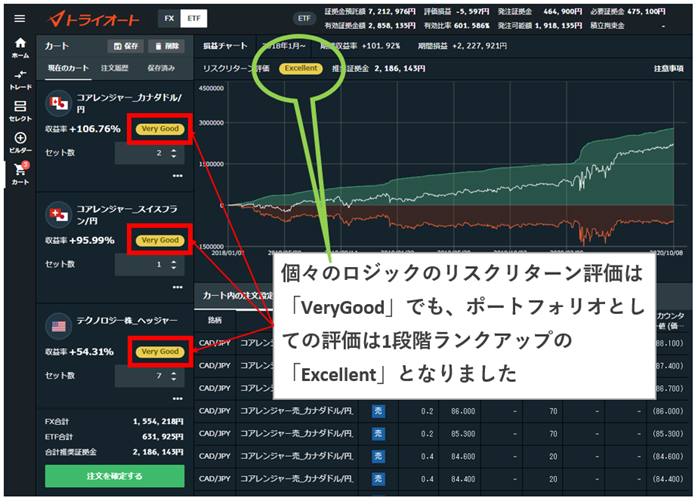Delete the cart with 削除 button
The height and width of the screenshot is (501, 698).
click(x=166, y=46)
